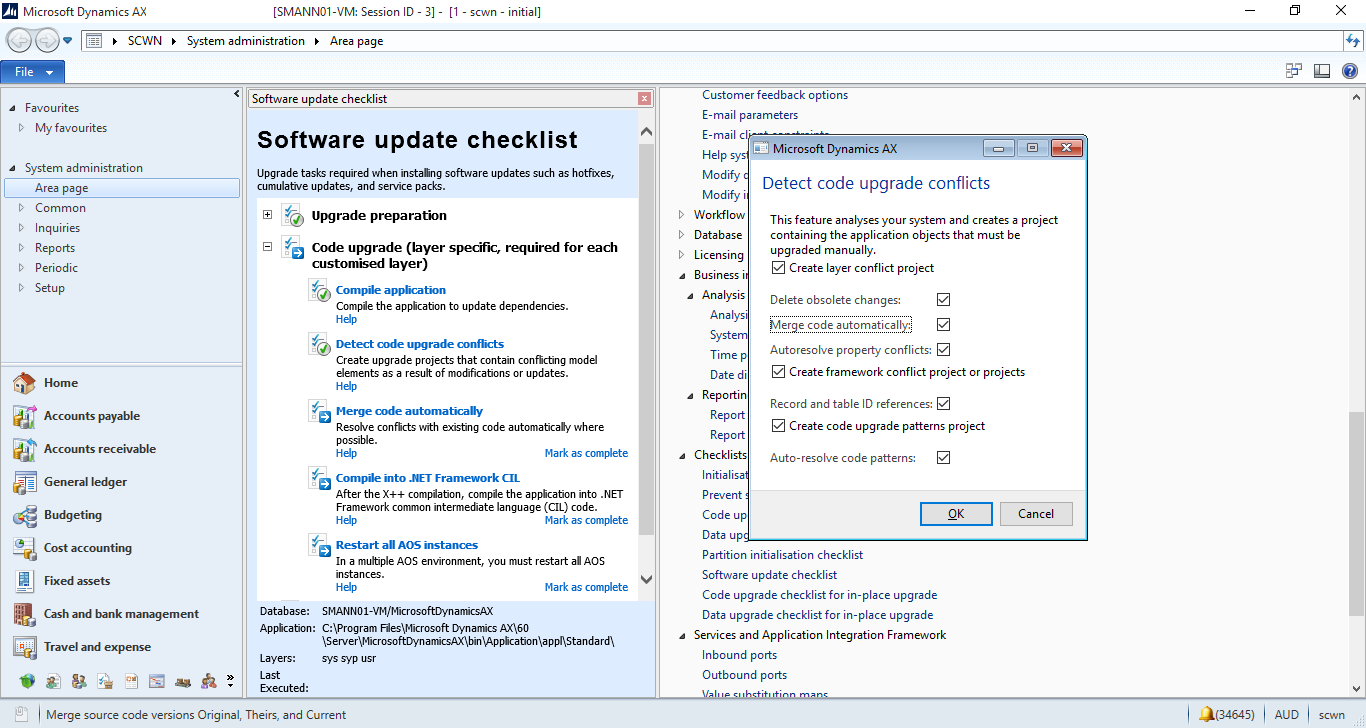This screenshot has height=728, width=1366.
Task: Click Cancel in the dialog
Action: [x=1036, y=514]
